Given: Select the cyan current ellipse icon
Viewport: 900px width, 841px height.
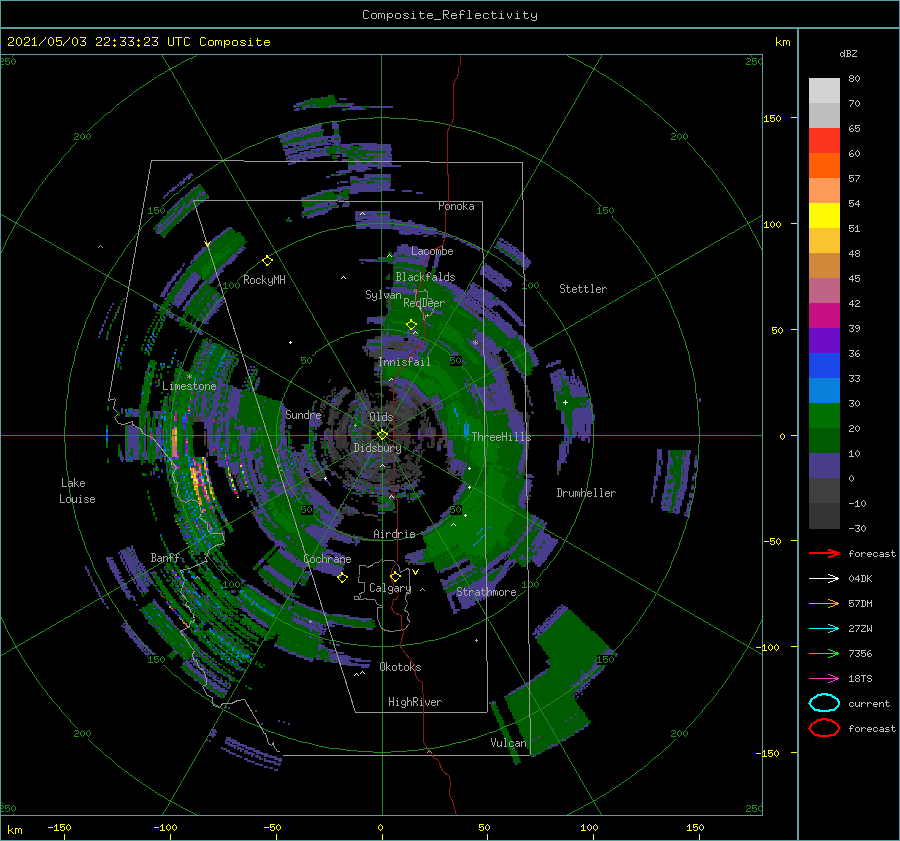Looking at the screenshot, I should (x=824, y=703).
